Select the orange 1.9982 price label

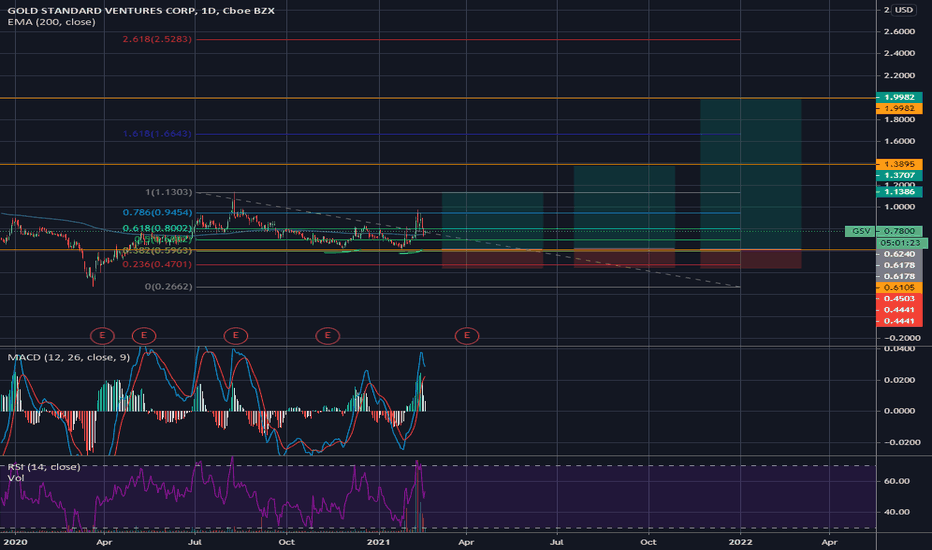[899, 108]
